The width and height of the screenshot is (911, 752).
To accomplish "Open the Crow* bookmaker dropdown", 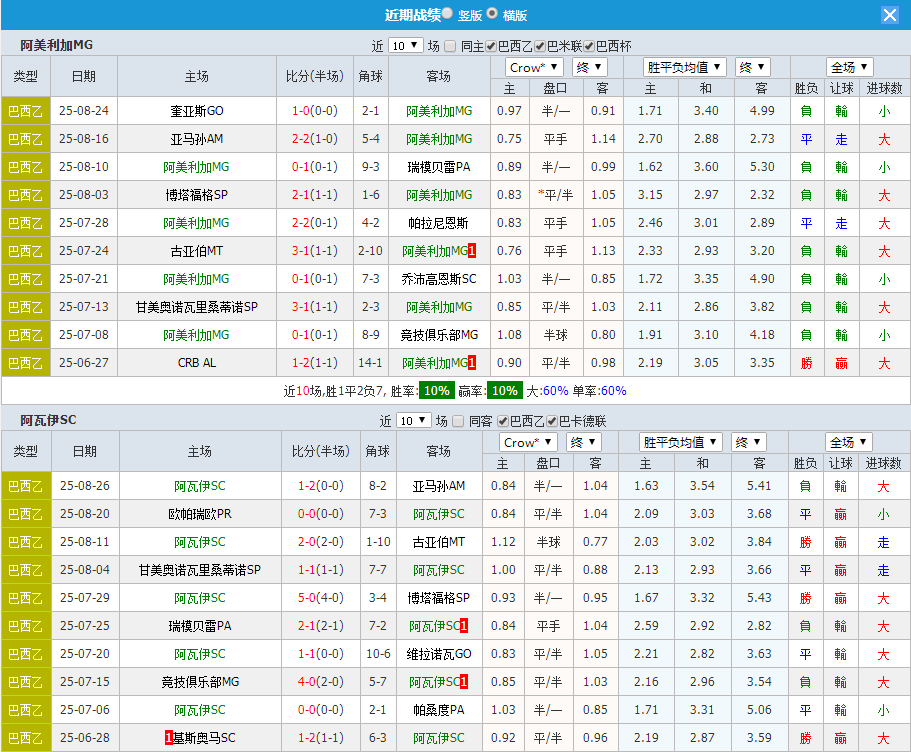I will [x=533, y=68].
